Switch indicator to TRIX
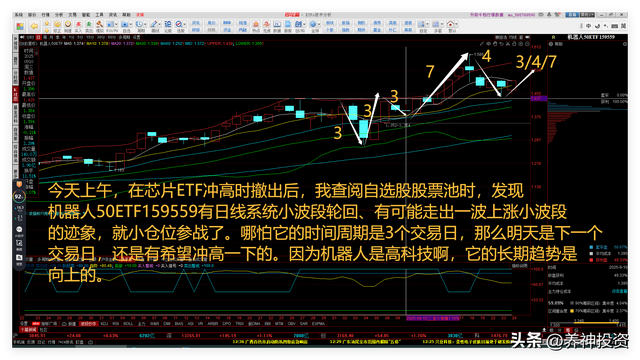640x360 pixels. tap(239, 324)
